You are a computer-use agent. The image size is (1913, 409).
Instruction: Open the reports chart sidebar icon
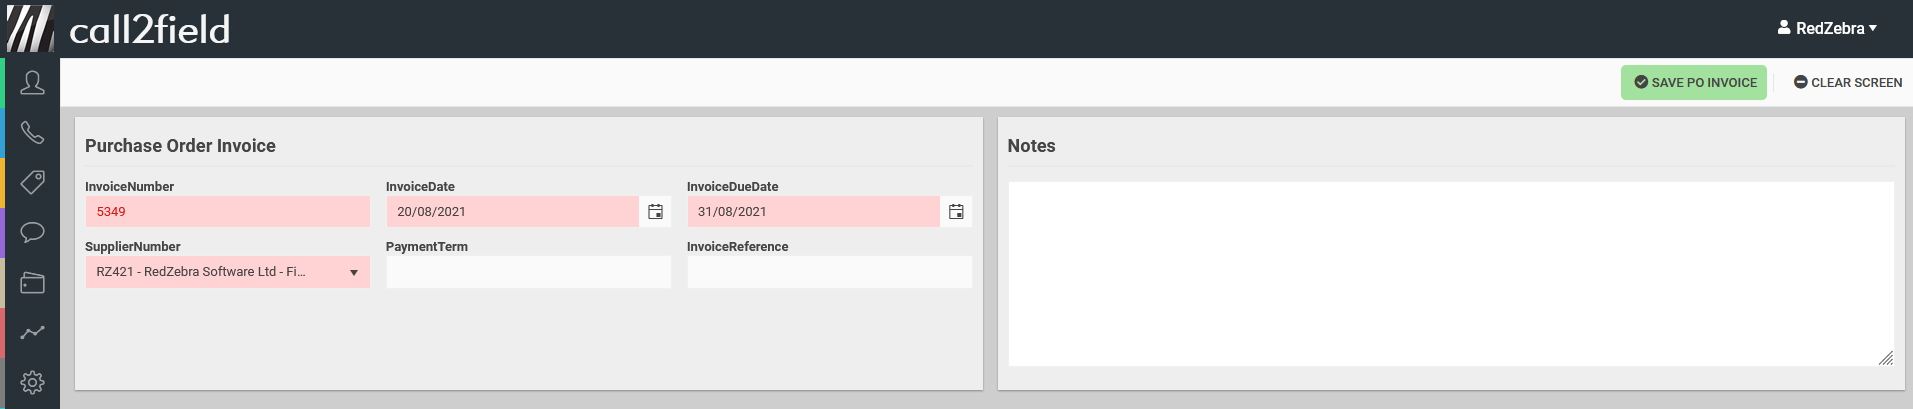pyautogui.click(x=32, y=332)
